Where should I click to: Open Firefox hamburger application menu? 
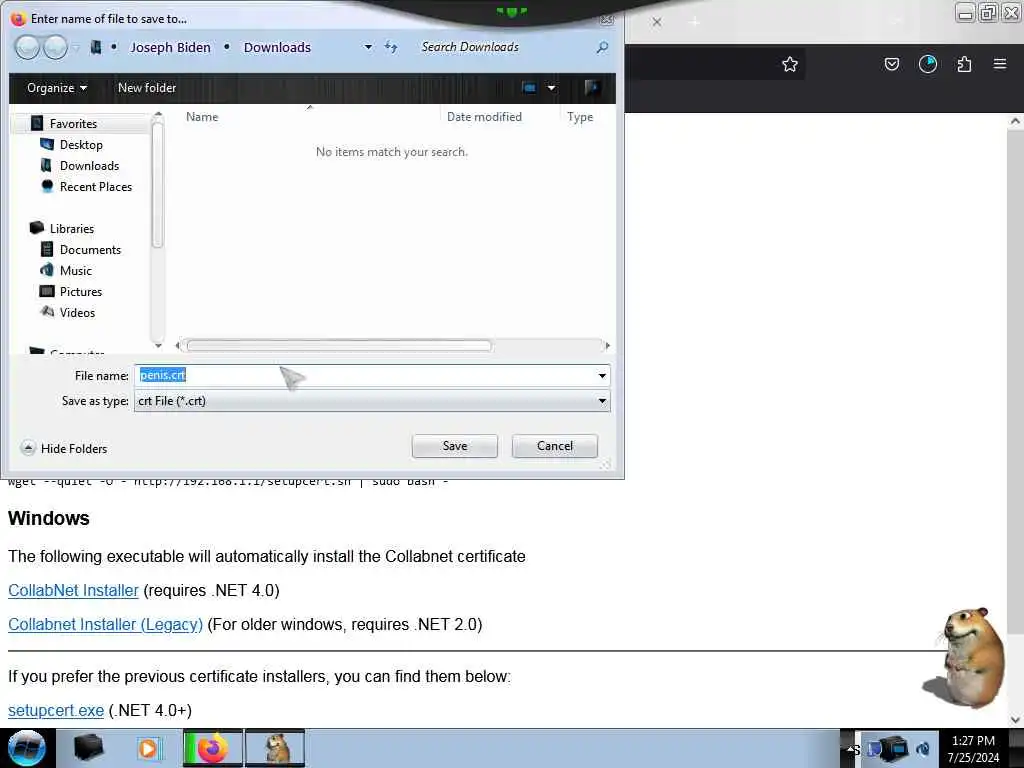pyautogui.click(x=1000, y=64)
